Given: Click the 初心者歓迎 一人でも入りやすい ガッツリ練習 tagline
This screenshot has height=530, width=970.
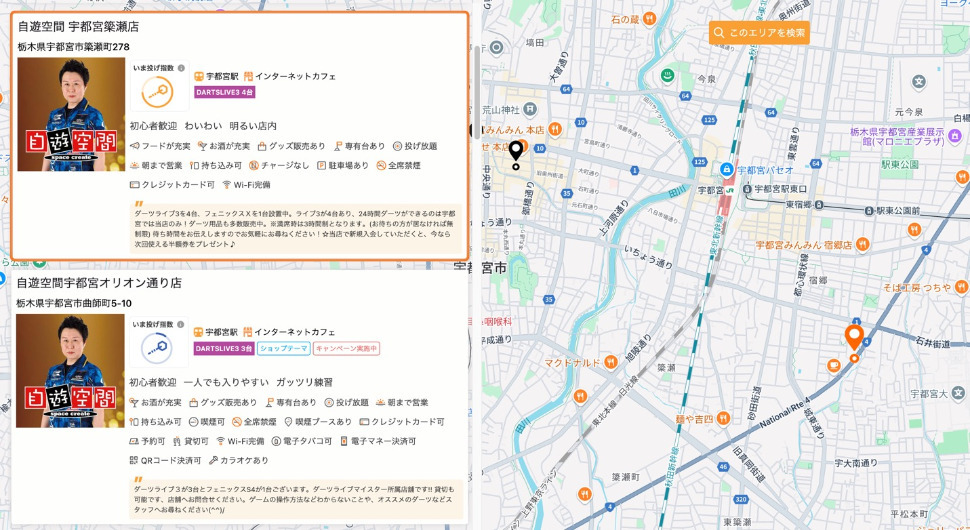Looking at the screenshot, I should [231, 382].
